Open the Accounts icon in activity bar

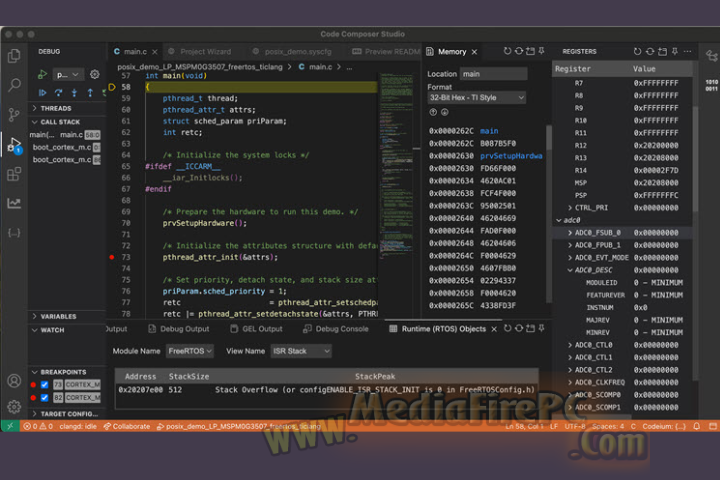(14, 381)
